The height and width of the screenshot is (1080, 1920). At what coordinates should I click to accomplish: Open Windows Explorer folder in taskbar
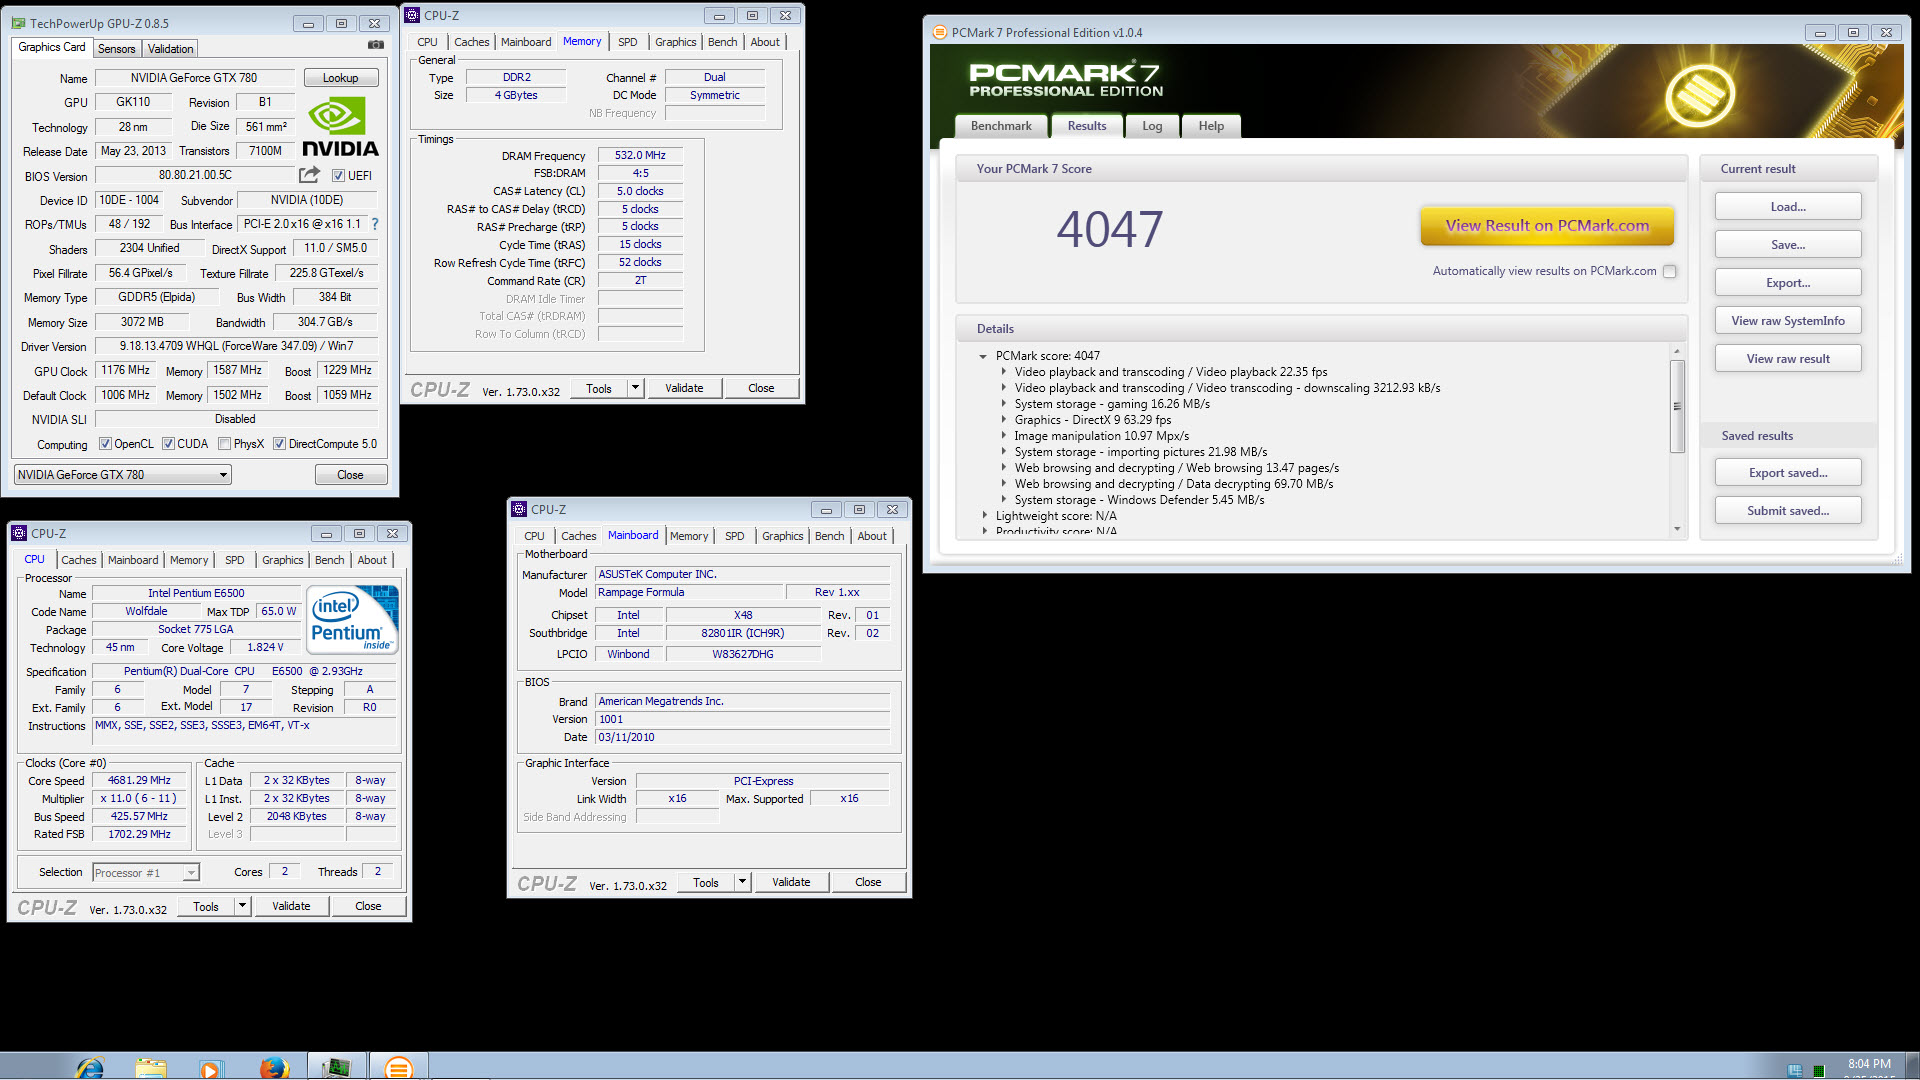(151, 1067)
